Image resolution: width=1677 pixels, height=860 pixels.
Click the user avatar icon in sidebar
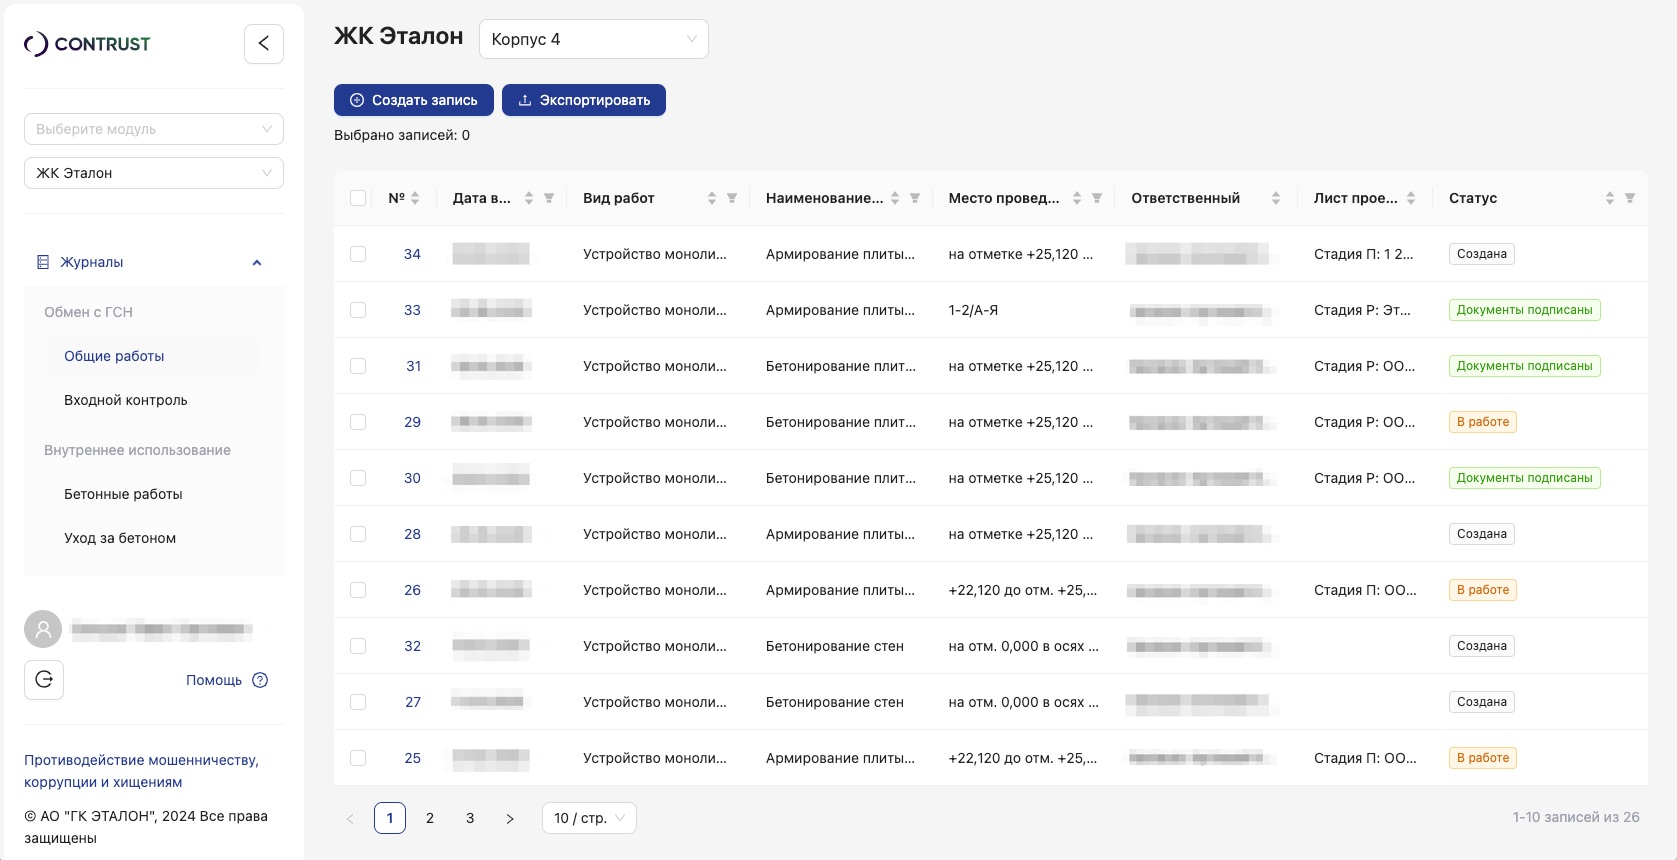point(43,630)
